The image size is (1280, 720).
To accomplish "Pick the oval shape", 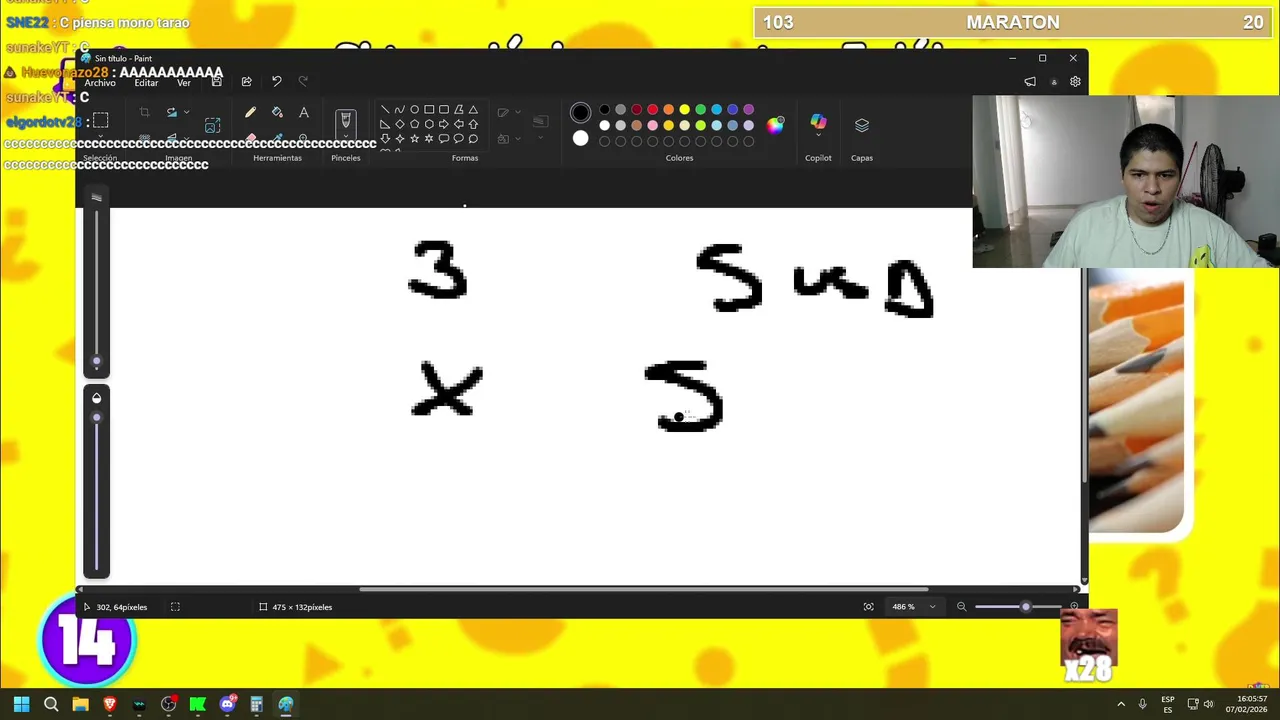I will pyautogui.click(x=414, y=110).
